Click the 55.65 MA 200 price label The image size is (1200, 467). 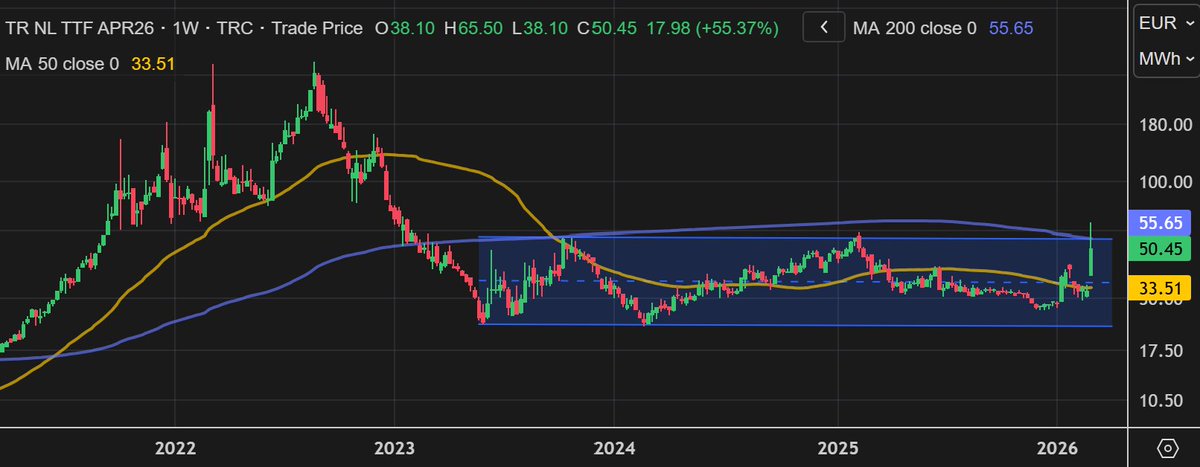pos(1160,224)
